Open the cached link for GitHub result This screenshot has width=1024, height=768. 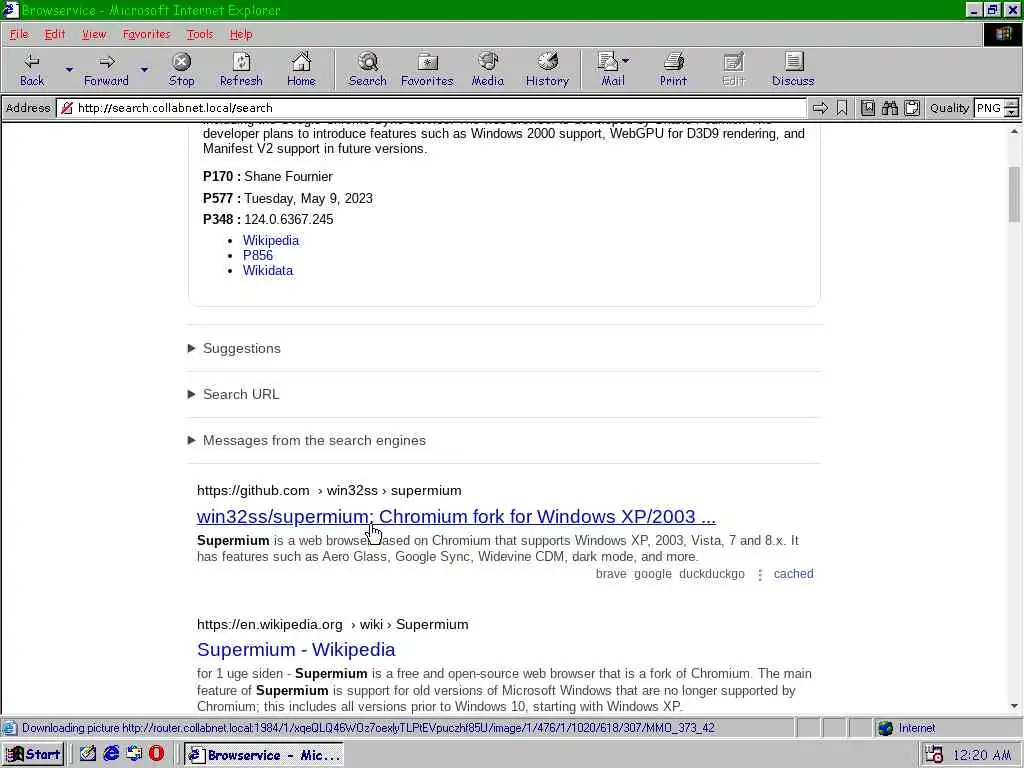point(793,574)
